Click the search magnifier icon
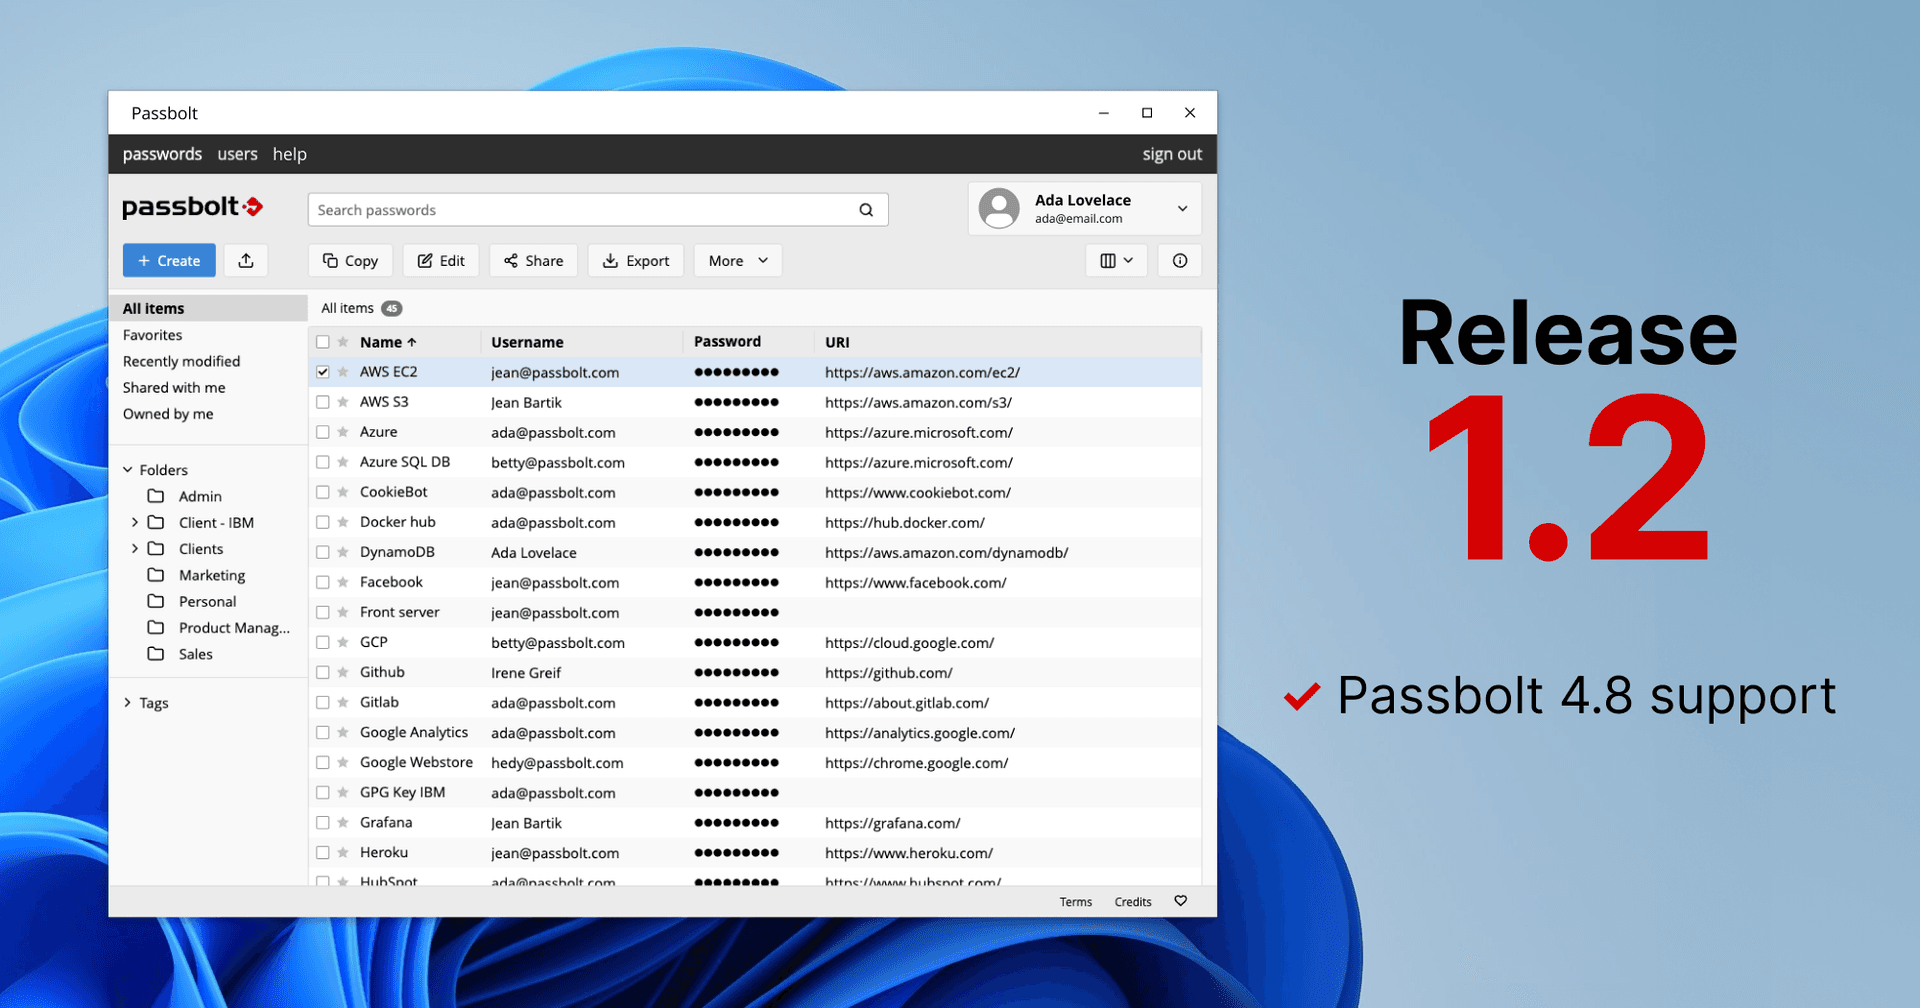The width and height of the screenshot is (1920, 1008). (865, 210)
